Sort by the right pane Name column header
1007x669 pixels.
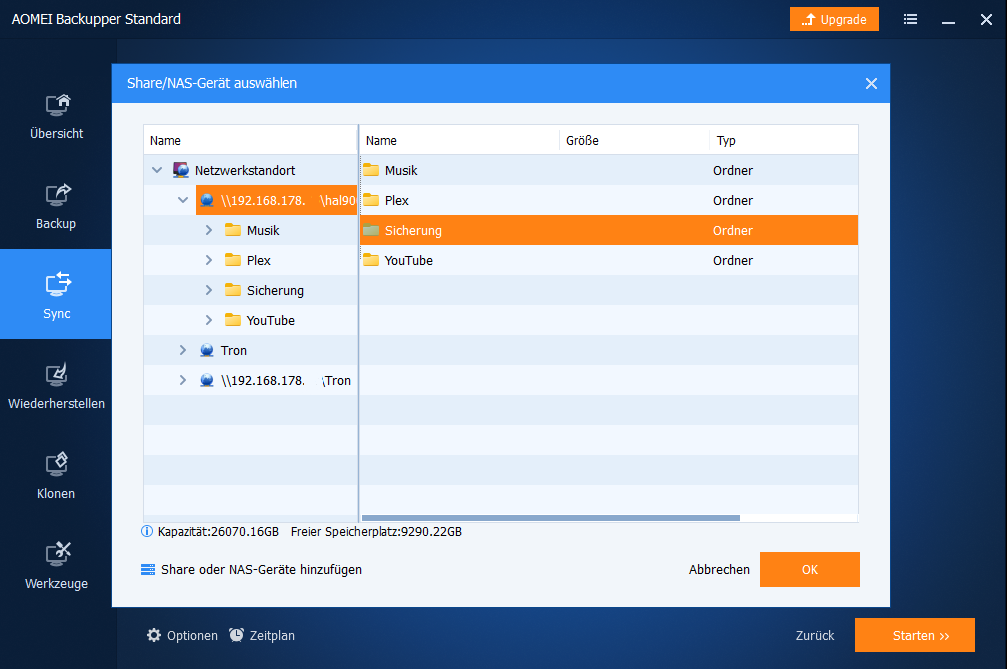459,140
